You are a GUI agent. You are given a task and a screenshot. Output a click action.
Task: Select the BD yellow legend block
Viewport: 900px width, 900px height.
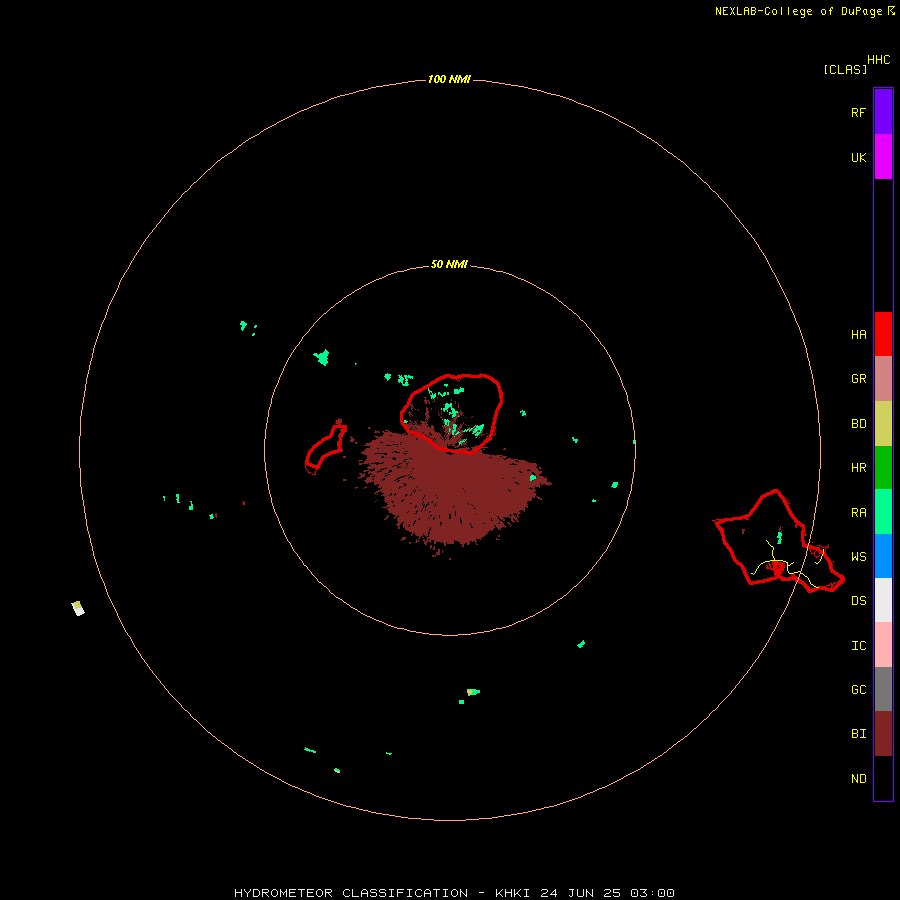click(883, 424)
